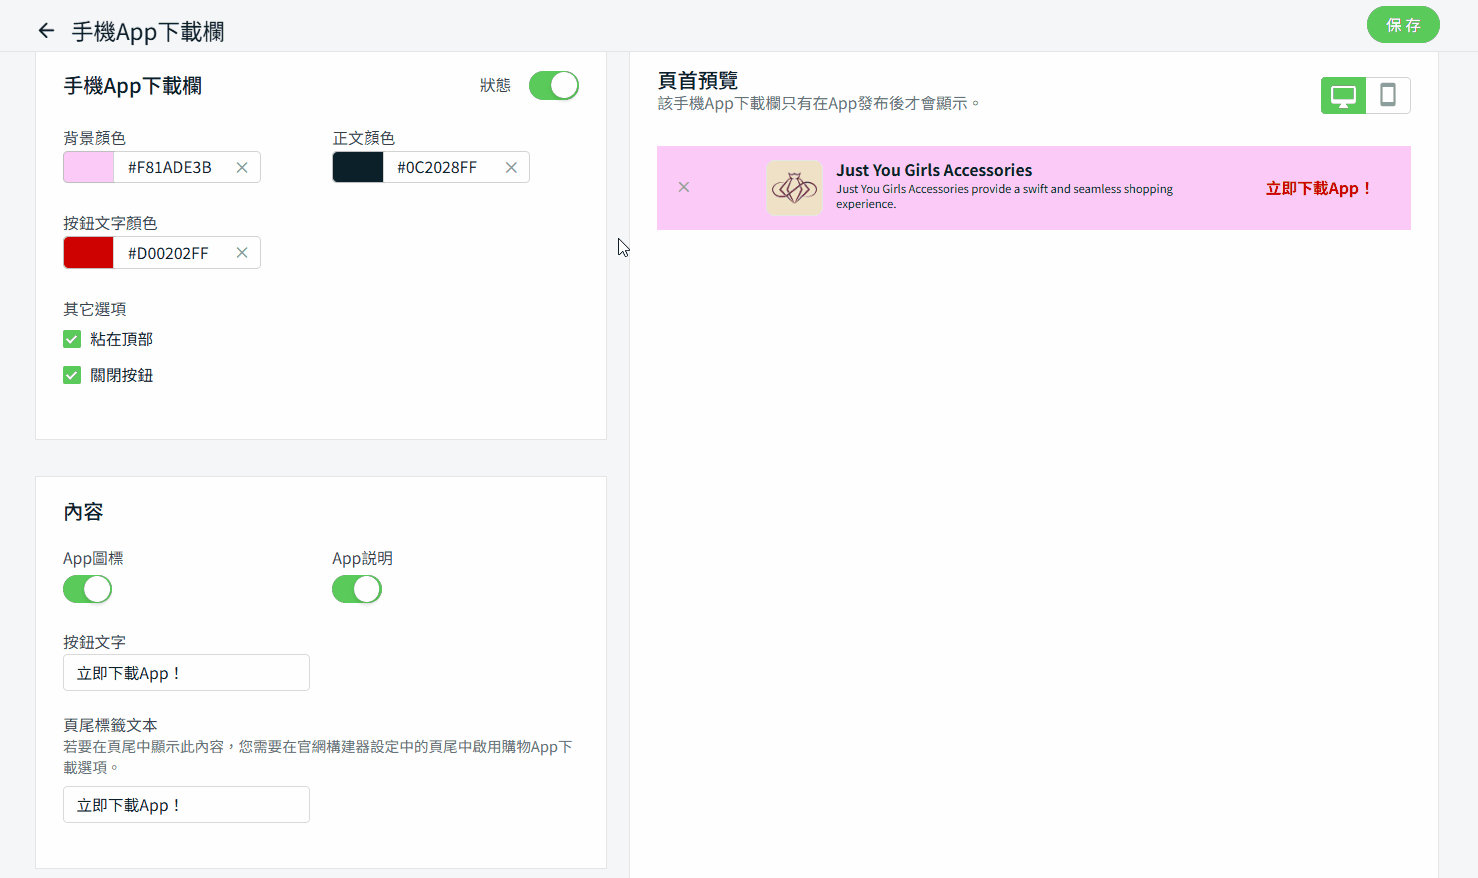Open the pink background color swatch
This screenshot has height=878, width=1478.
[x=89, y=168]
